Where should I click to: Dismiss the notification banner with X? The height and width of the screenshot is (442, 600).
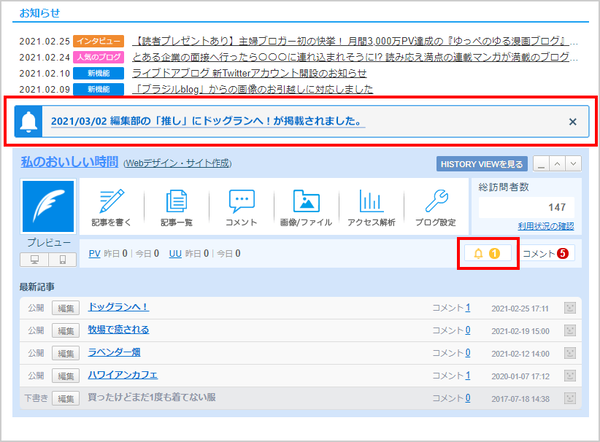tap(572, 122)
